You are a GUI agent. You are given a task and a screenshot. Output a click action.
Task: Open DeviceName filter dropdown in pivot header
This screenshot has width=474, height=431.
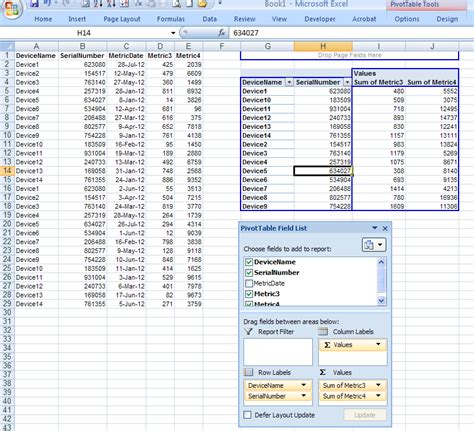tap(289, 82)
